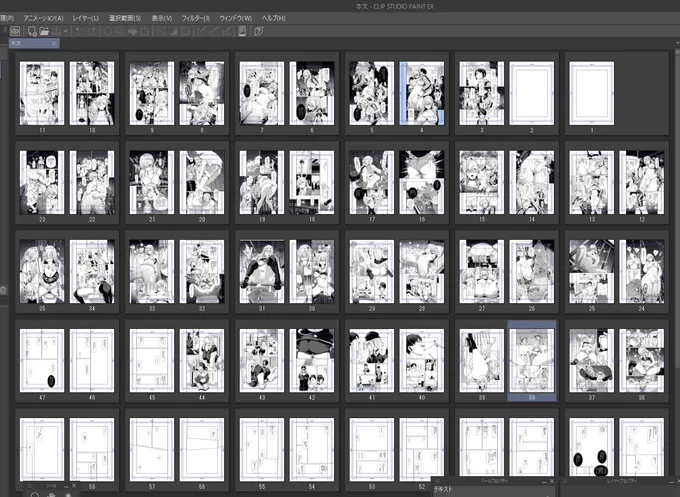Select highlighted page 38 thumbnail
680x497 pixels.
[x=532, y=360]
